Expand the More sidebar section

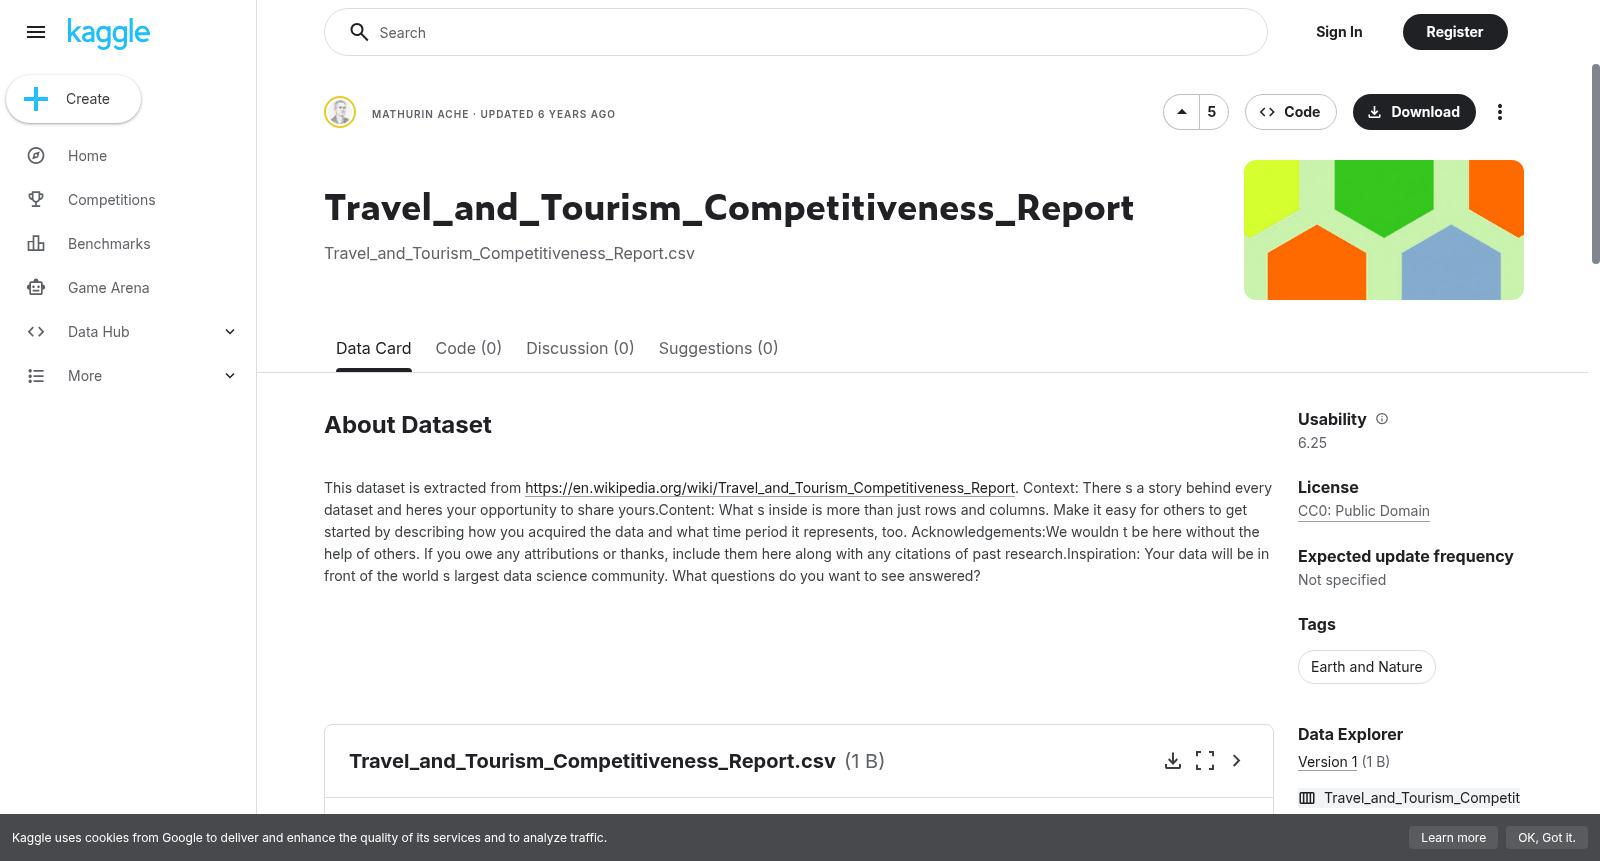click(x=230, y=376)
